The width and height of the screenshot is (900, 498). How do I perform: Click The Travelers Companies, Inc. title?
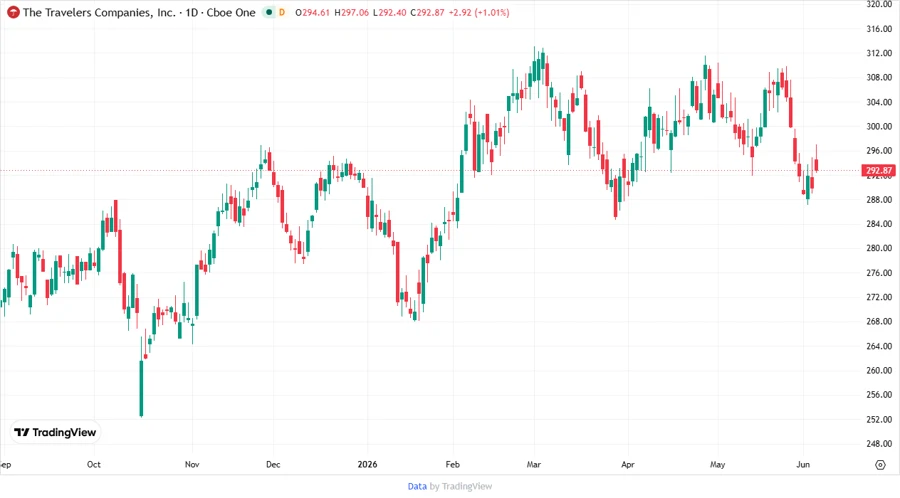coord(99,12)
